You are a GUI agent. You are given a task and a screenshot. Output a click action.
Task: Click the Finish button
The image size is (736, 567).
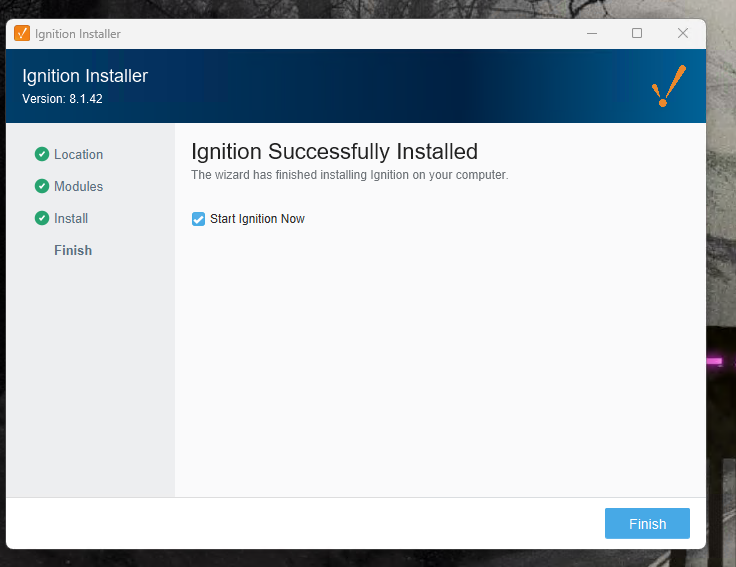pyautogui.click(x=647, y=523)
